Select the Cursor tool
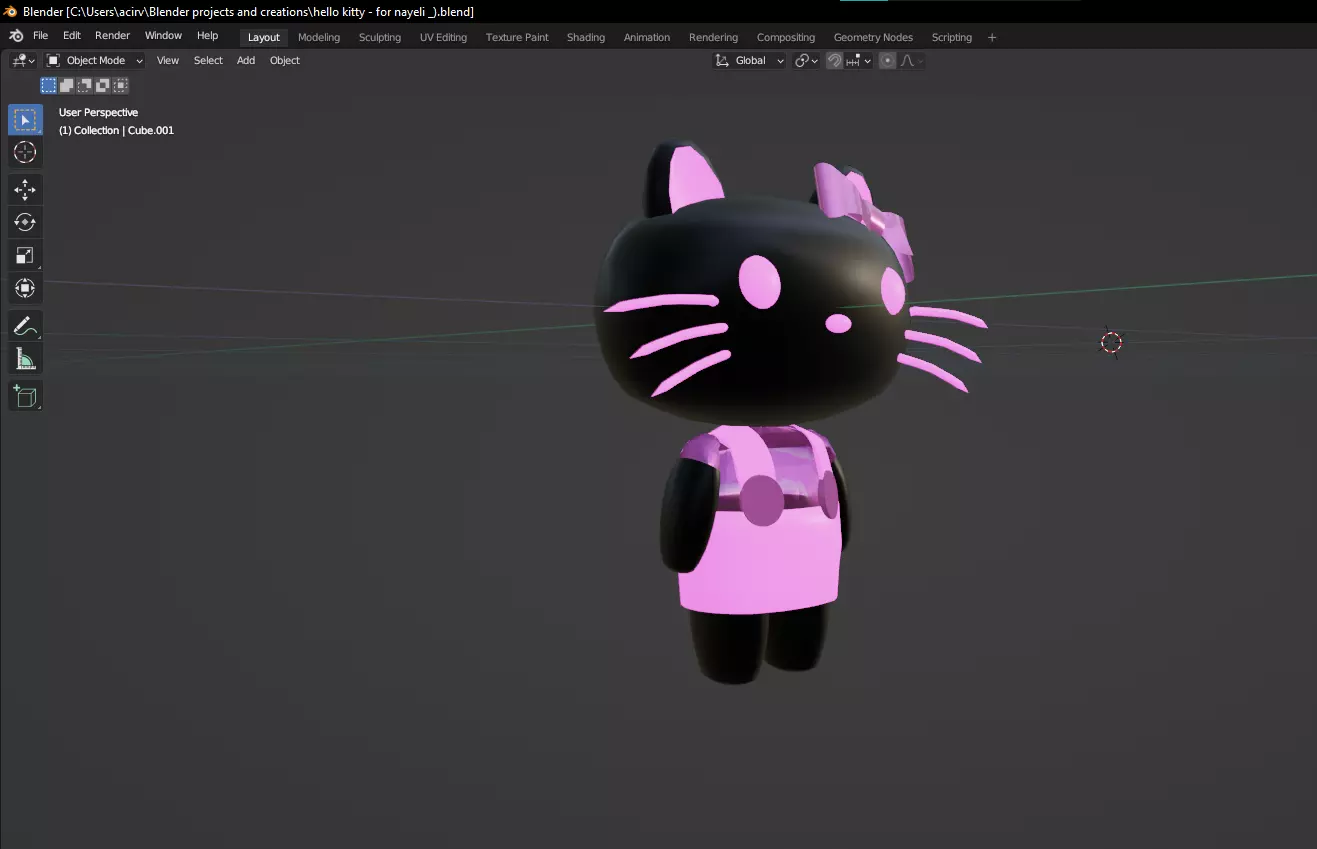Image resolution: width=1317 pixels, height=849 pixels. pos(25,152)
